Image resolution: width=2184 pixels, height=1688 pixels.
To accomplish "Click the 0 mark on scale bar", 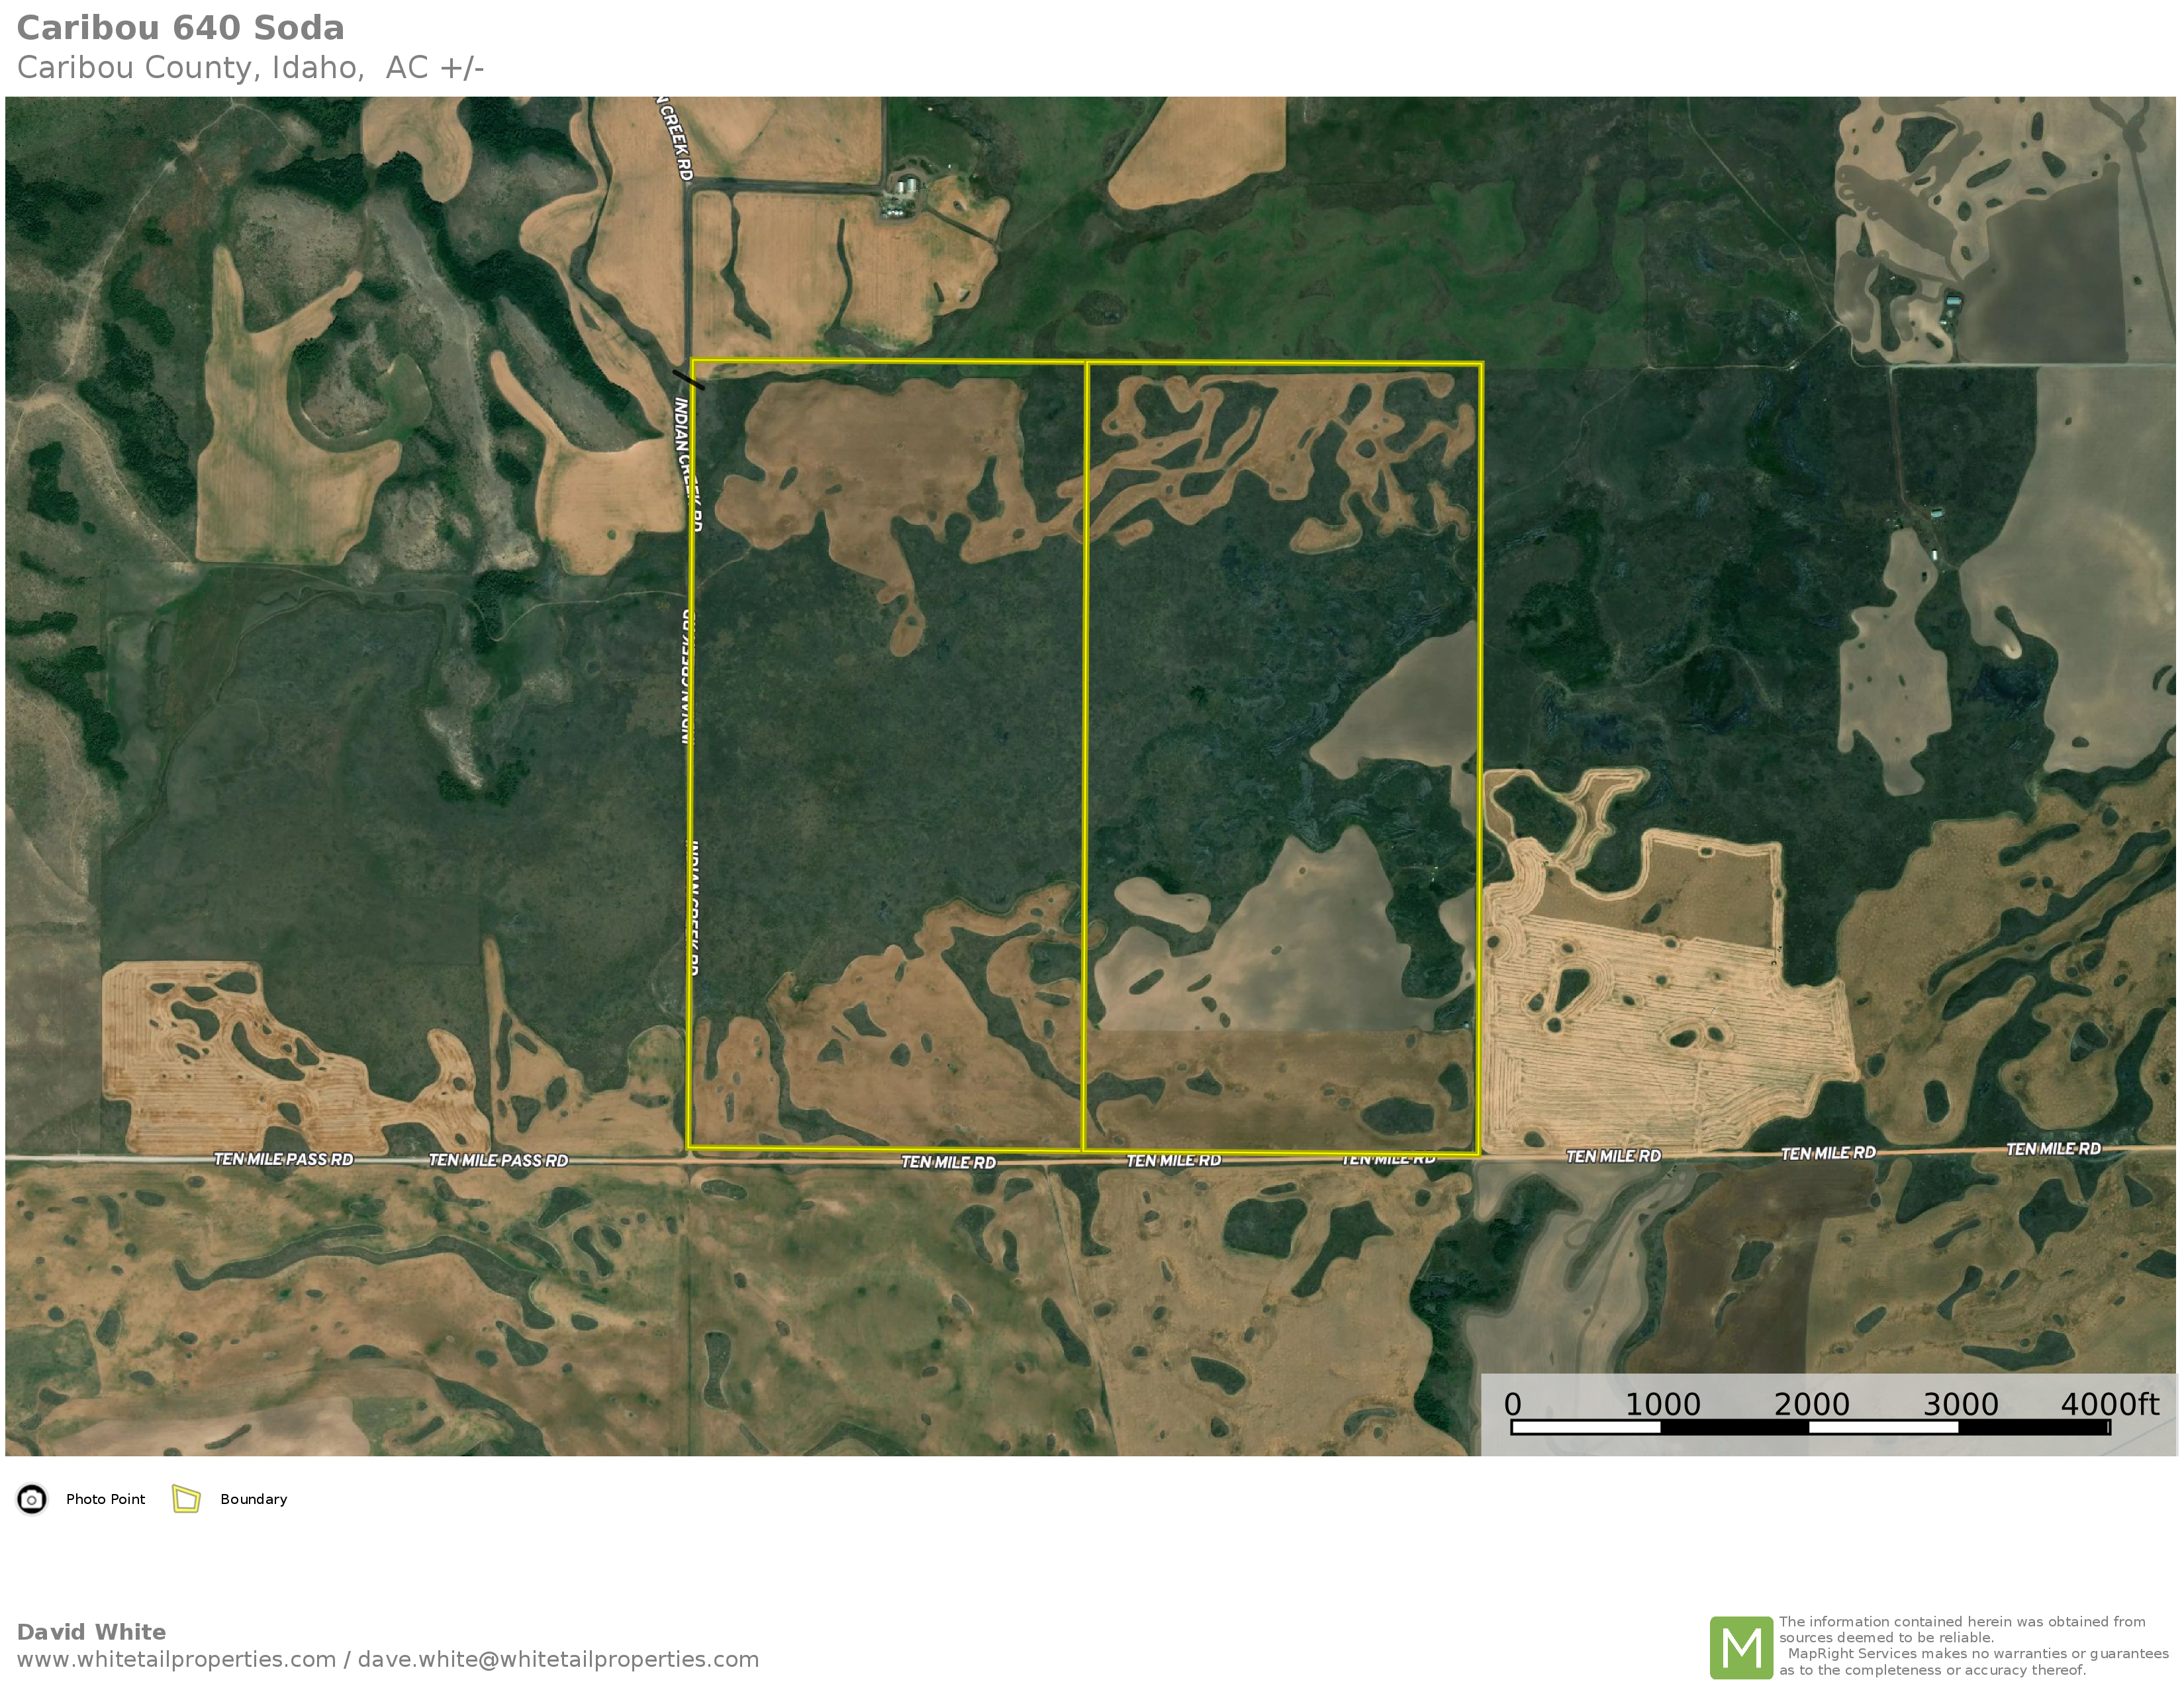I will pos(1513,1405).
